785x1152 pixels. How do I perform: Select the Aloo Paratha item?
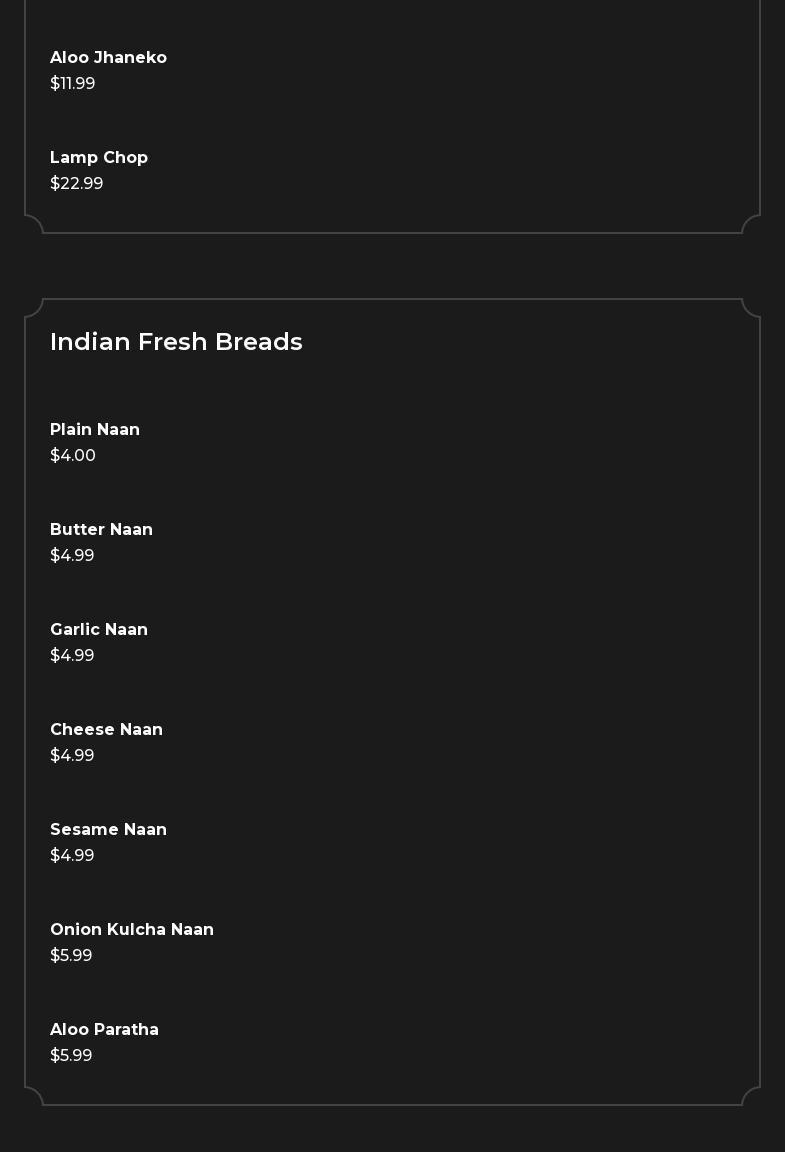click(104, 1030)
